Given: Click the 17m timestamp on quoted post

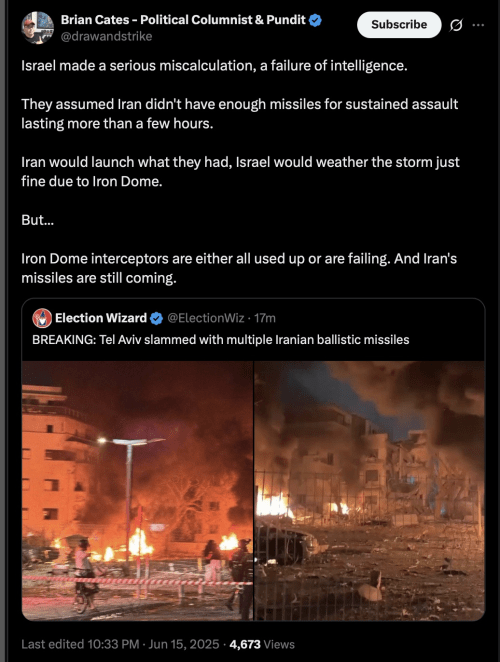Looking at the screenshot, I should pos(265,318).
